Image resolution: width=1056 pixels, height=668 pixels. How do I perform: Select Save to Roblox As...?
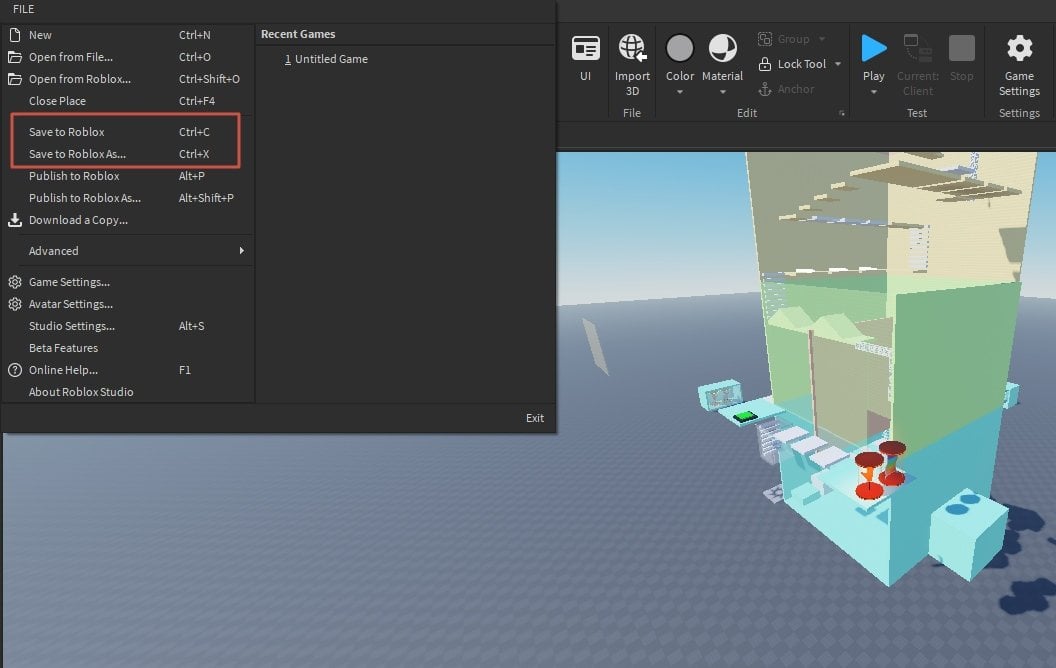click(127, 154)
